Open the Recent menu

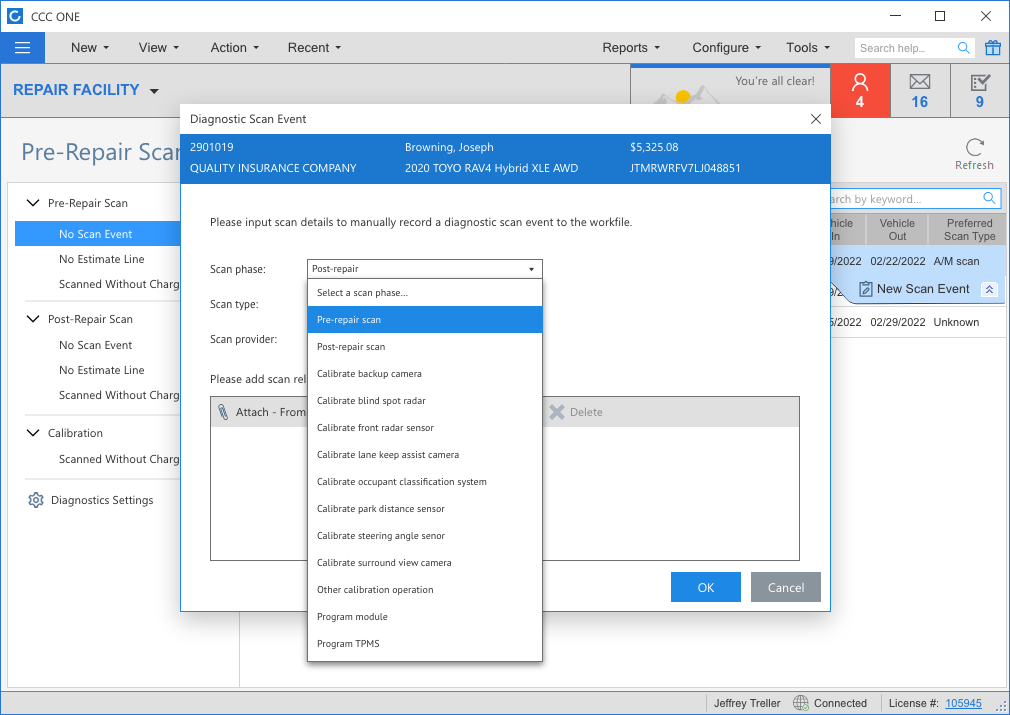(314, 48)
